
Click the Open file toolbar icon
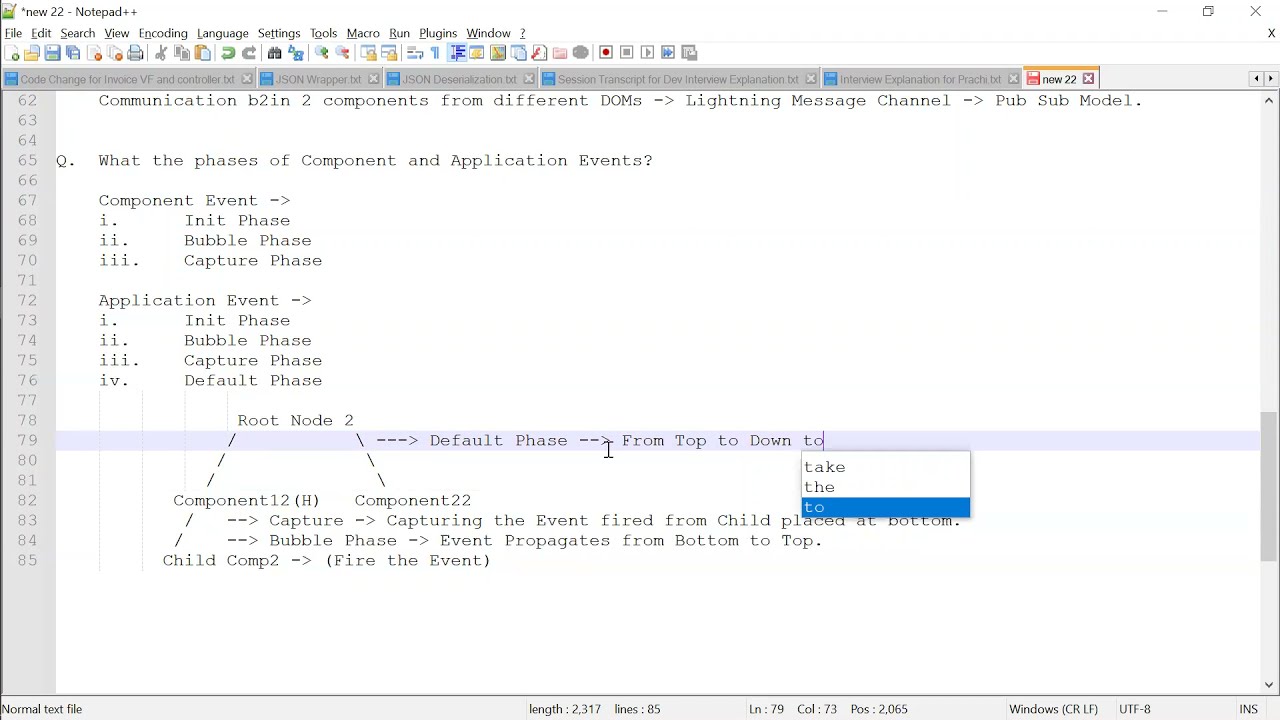[32, 53]
